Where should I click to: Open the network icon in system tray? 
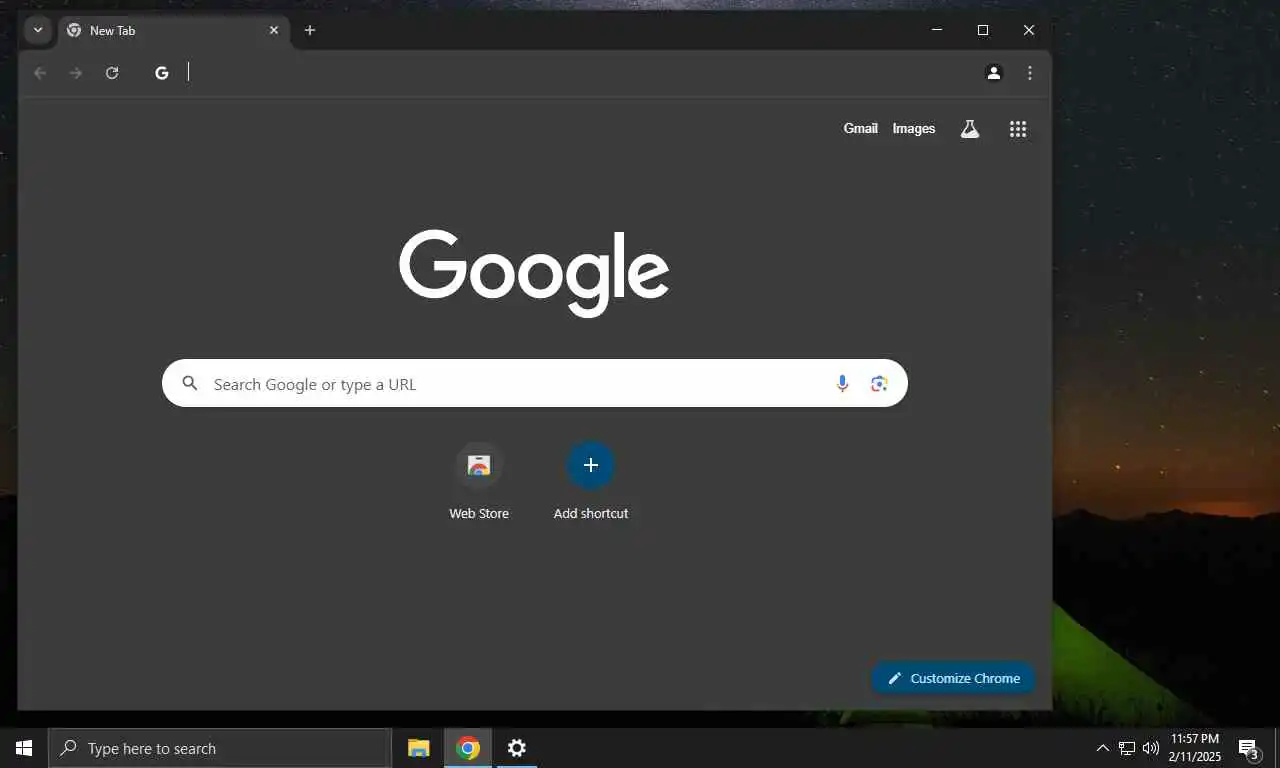click(1127, 748)
